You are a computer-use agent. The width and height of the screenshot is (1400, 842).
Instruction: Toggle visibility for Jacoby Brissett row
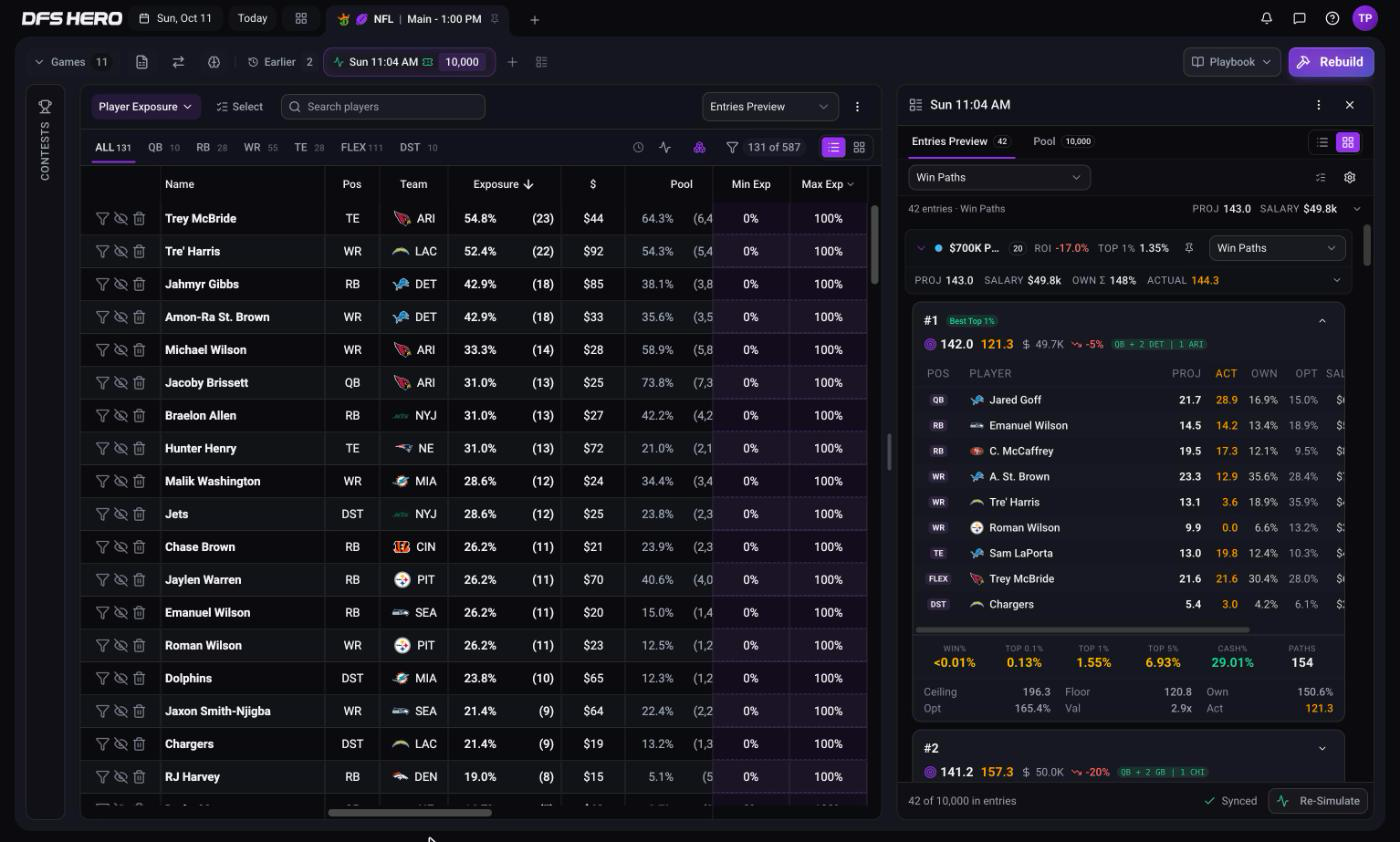click(120, 383)
